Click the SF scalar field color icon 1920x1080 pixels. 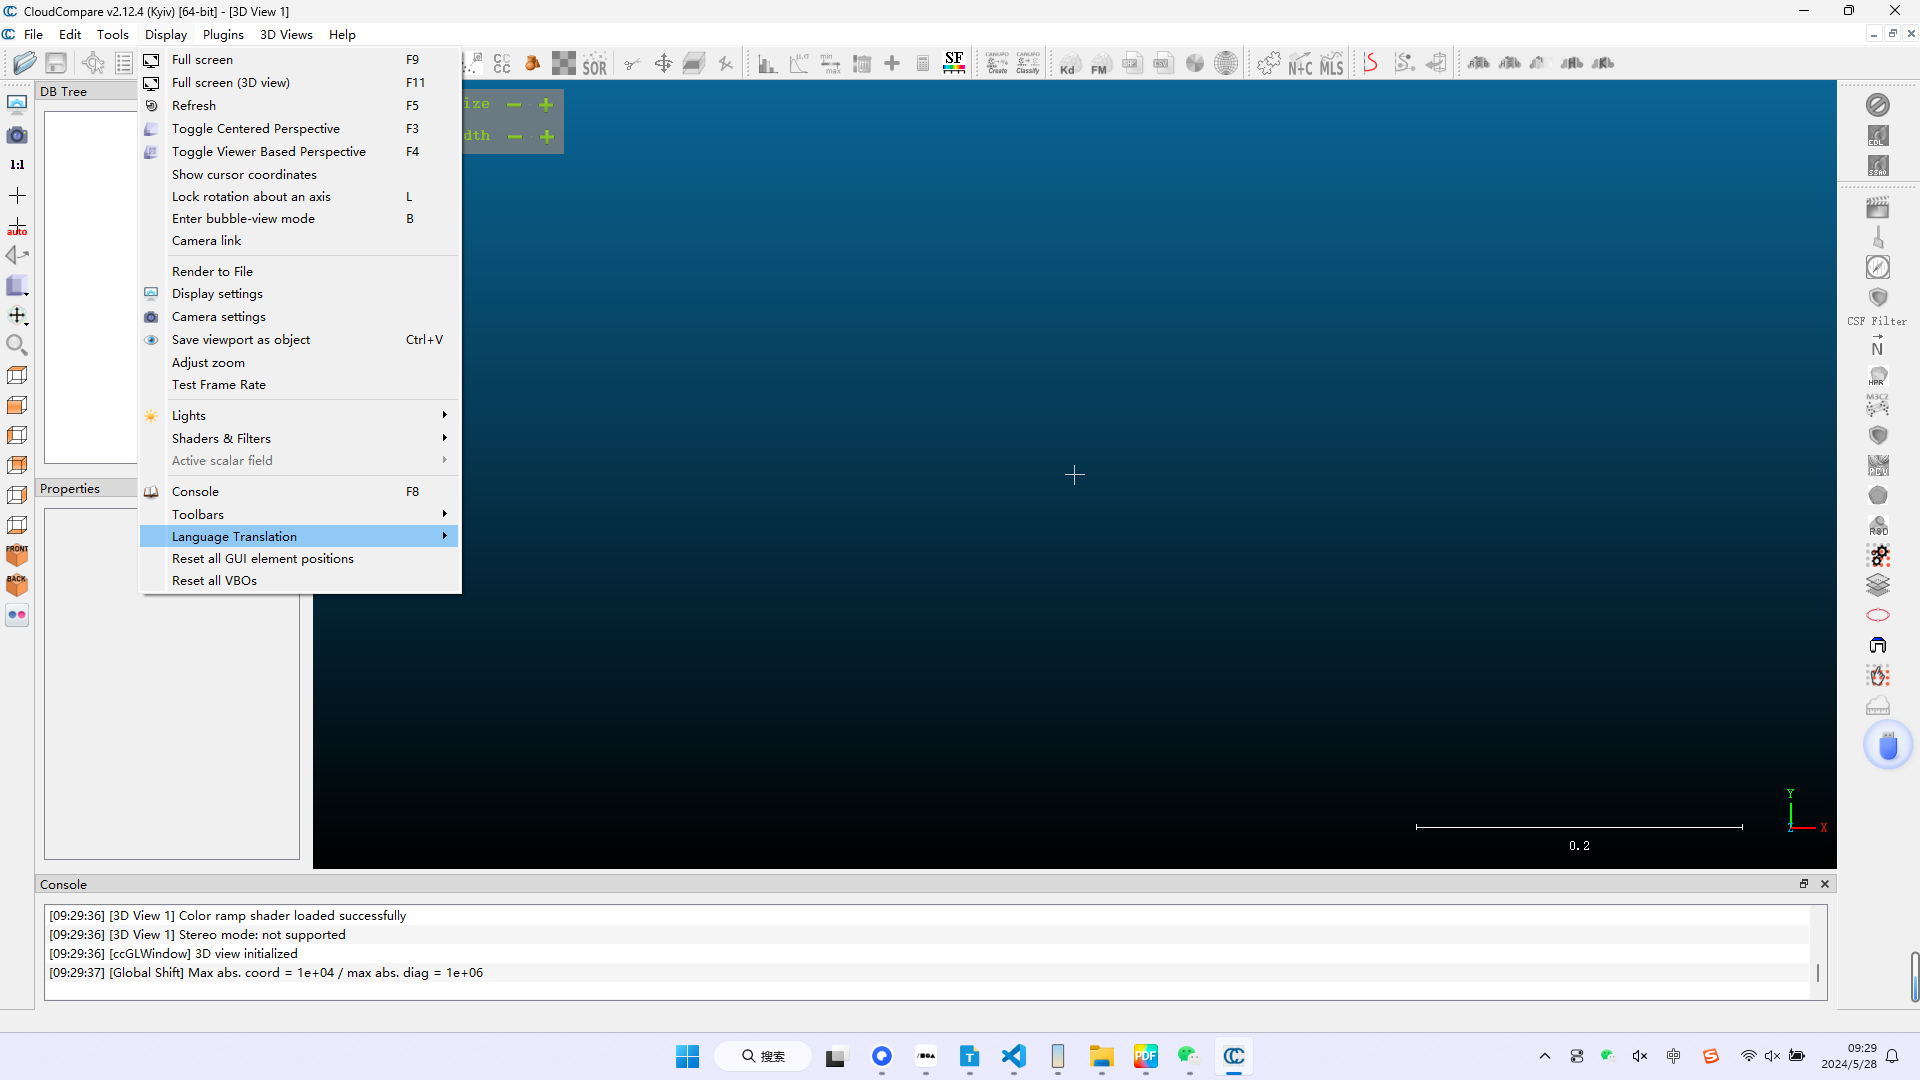954,63
